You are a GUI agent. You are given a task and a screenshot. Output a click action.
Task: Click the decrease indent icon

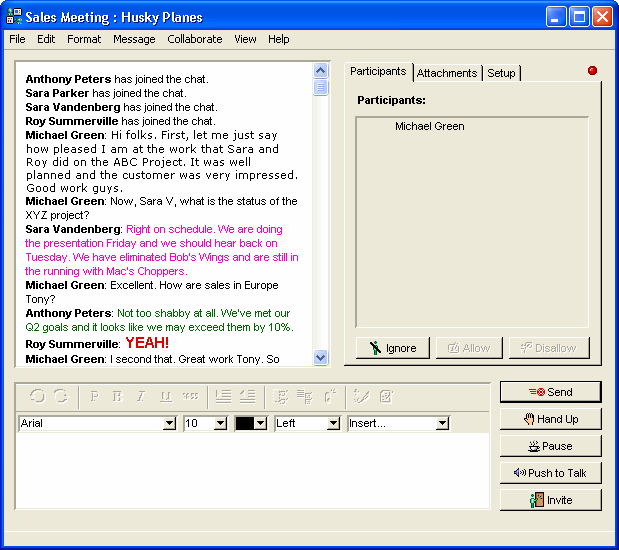pos(247,396)
